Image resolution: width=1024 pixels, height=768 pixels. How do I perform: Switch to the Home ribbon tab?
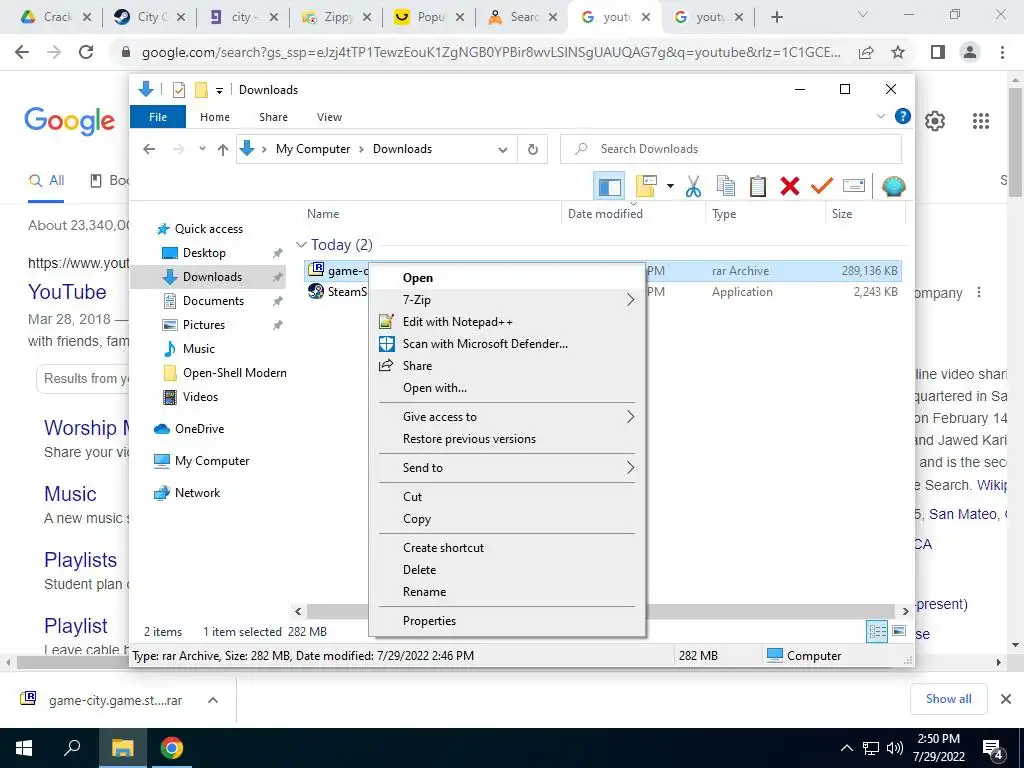pos(215,117)
